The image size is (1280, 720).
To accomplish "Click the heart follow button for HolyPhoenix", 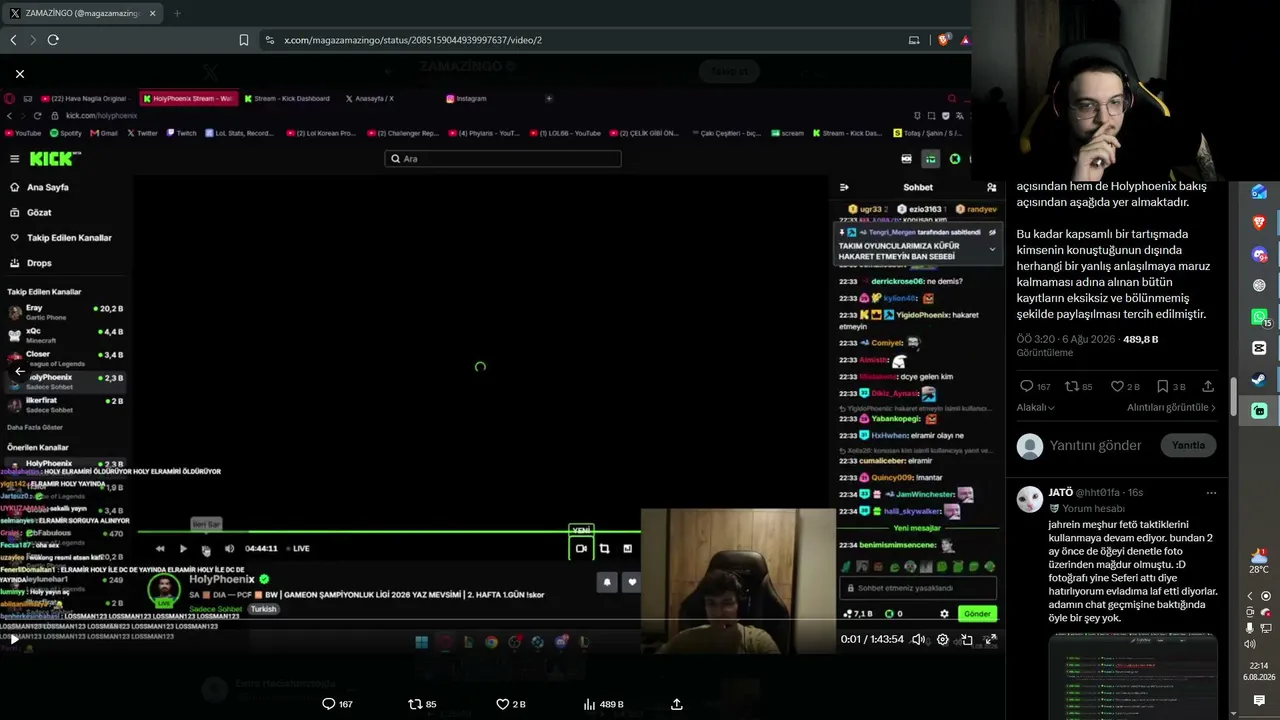I will click(632, 581).
